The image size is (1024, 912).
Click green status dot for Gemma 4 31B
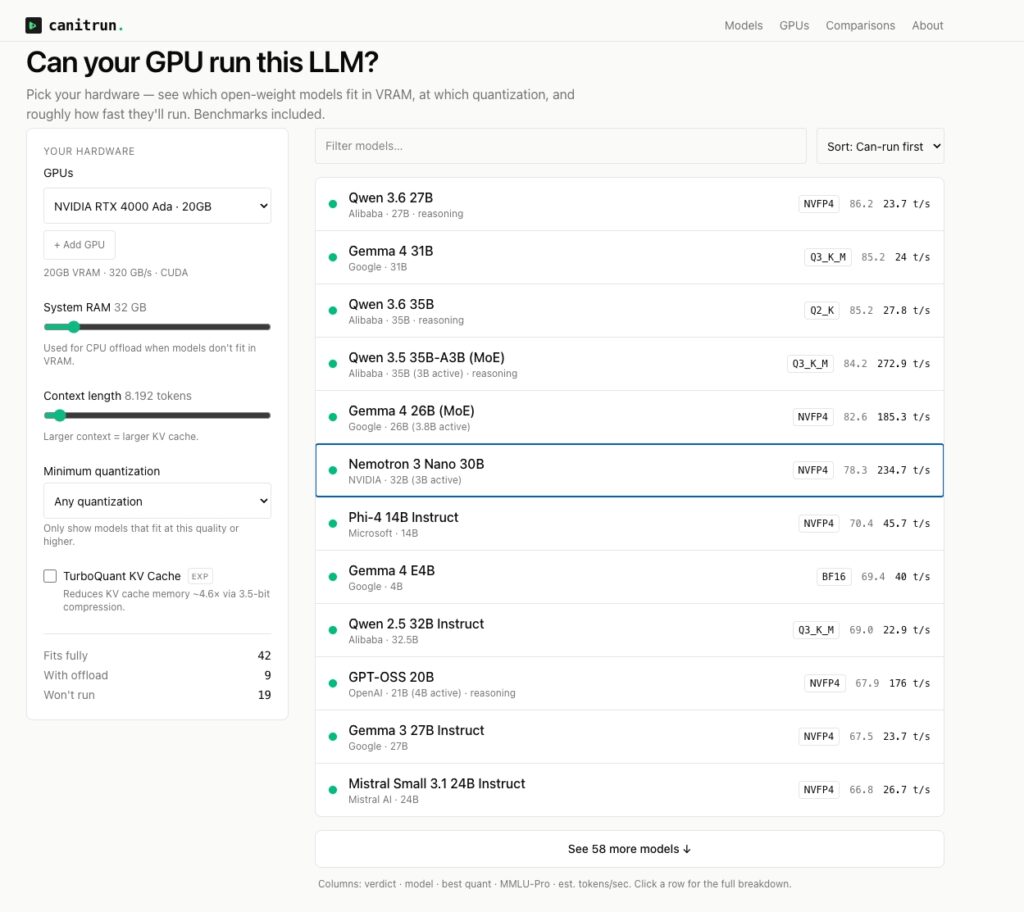(333, 257)
